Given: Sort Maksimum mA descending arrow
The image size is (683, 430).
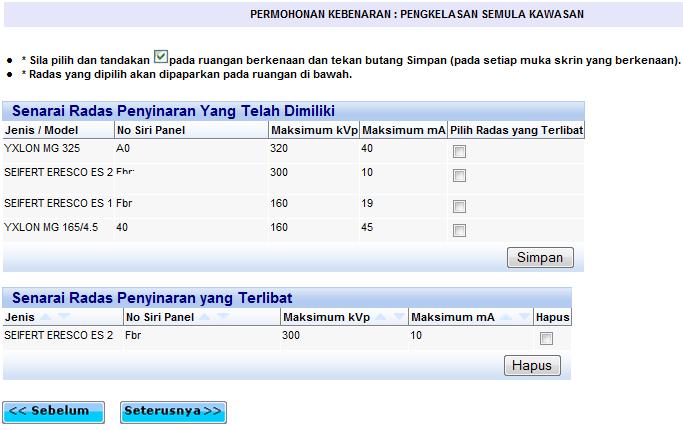Looking at the screenshot, I should point(524,317).
